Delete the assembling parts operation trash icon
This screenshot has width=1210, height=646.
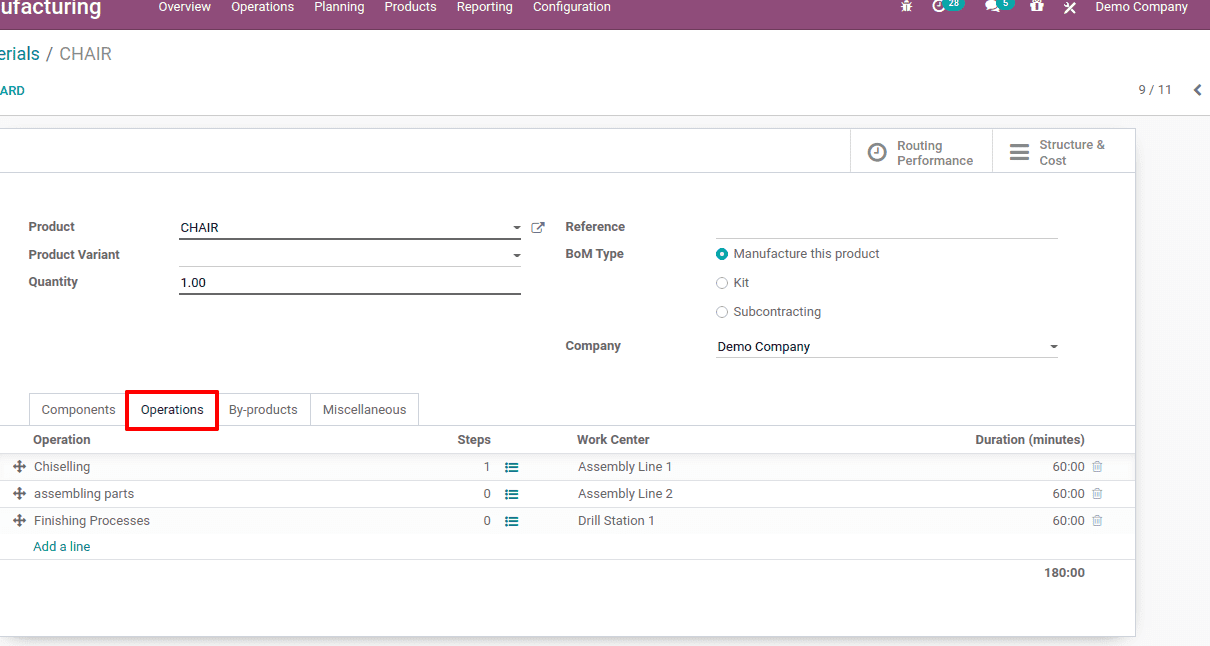click(x=1097, y=494)
